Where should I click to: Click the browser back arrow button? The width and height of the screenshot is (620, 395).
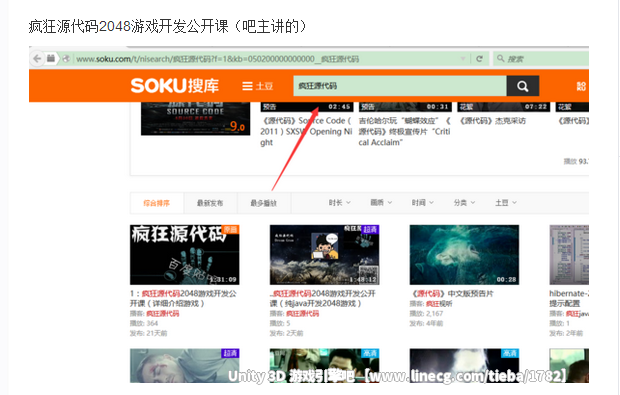37,59
